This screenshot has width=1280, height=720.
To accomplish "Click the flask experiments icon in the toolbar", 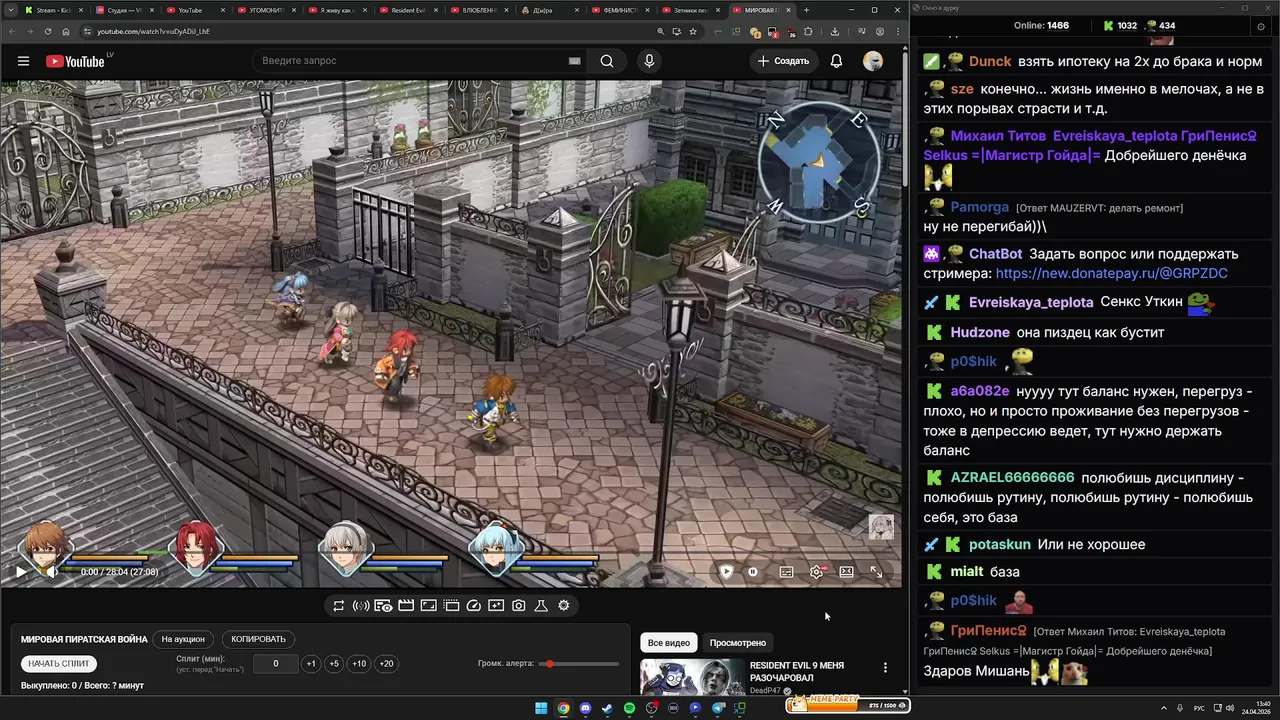I will coord(541,606).
